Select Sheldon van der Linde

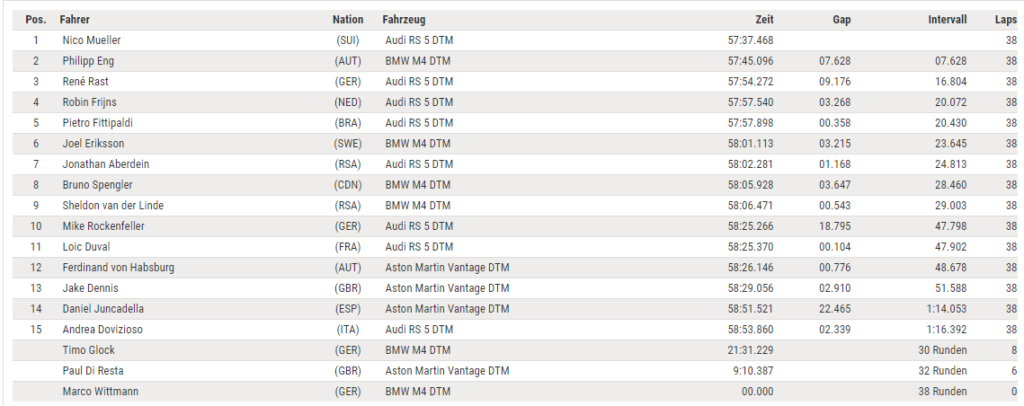tap(112, 205)
